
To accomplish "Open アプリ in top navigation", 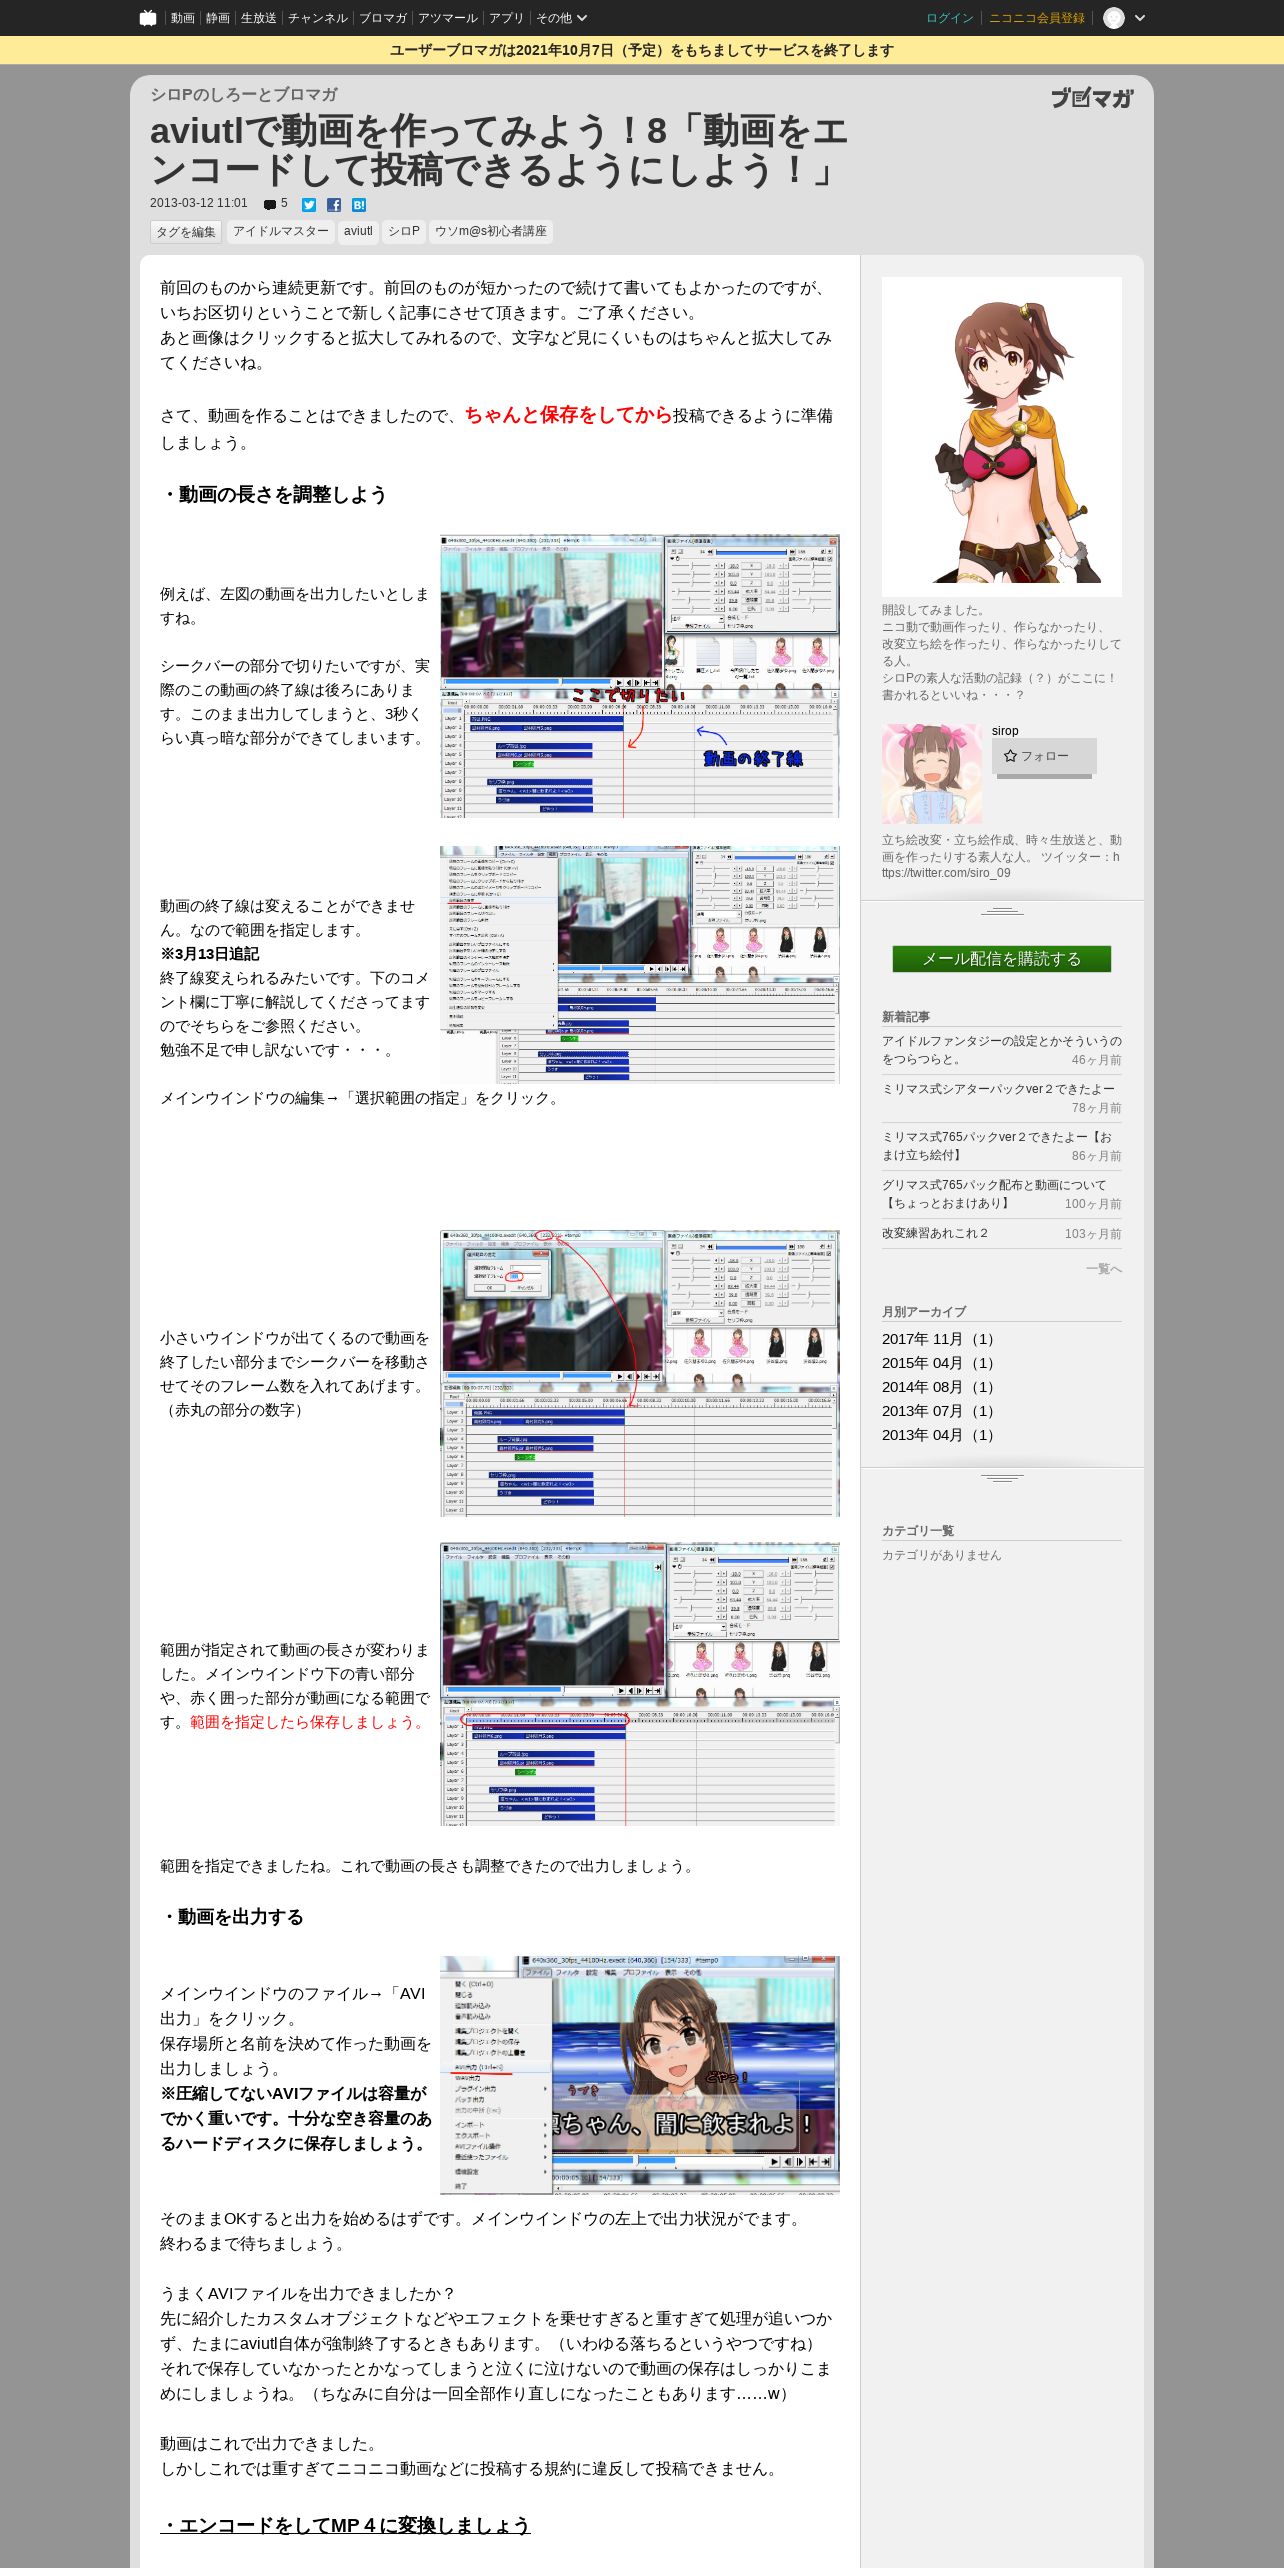I will click(506, 18).
